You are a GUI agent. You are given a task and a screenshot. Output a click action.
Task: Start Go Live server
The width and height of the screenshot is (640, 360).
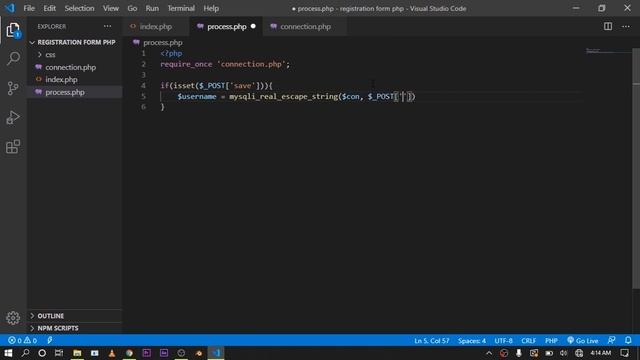(582, 340)
